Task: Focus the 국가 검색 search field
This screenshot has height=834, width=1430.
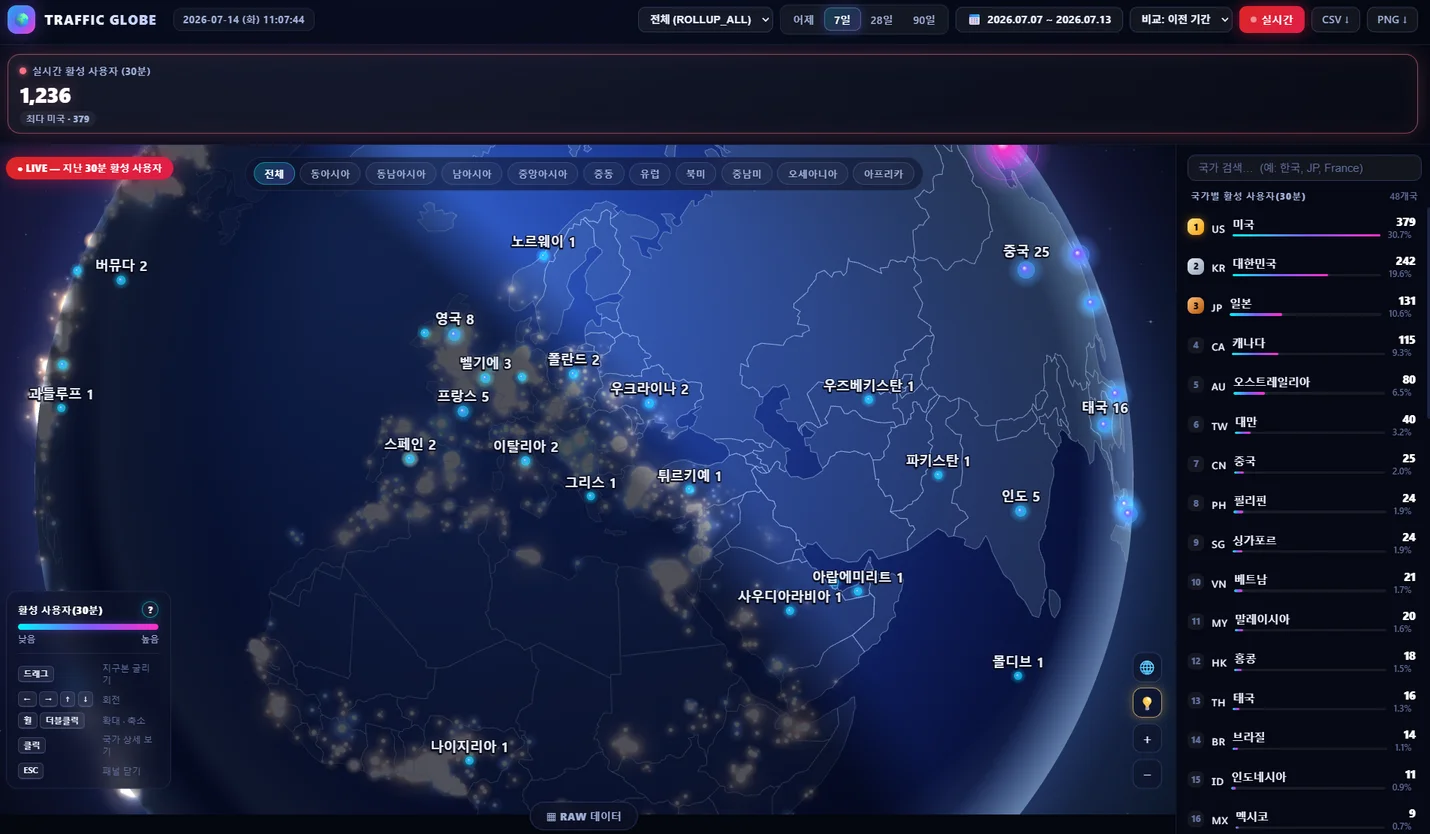Action: click(x=1304, y=168)
